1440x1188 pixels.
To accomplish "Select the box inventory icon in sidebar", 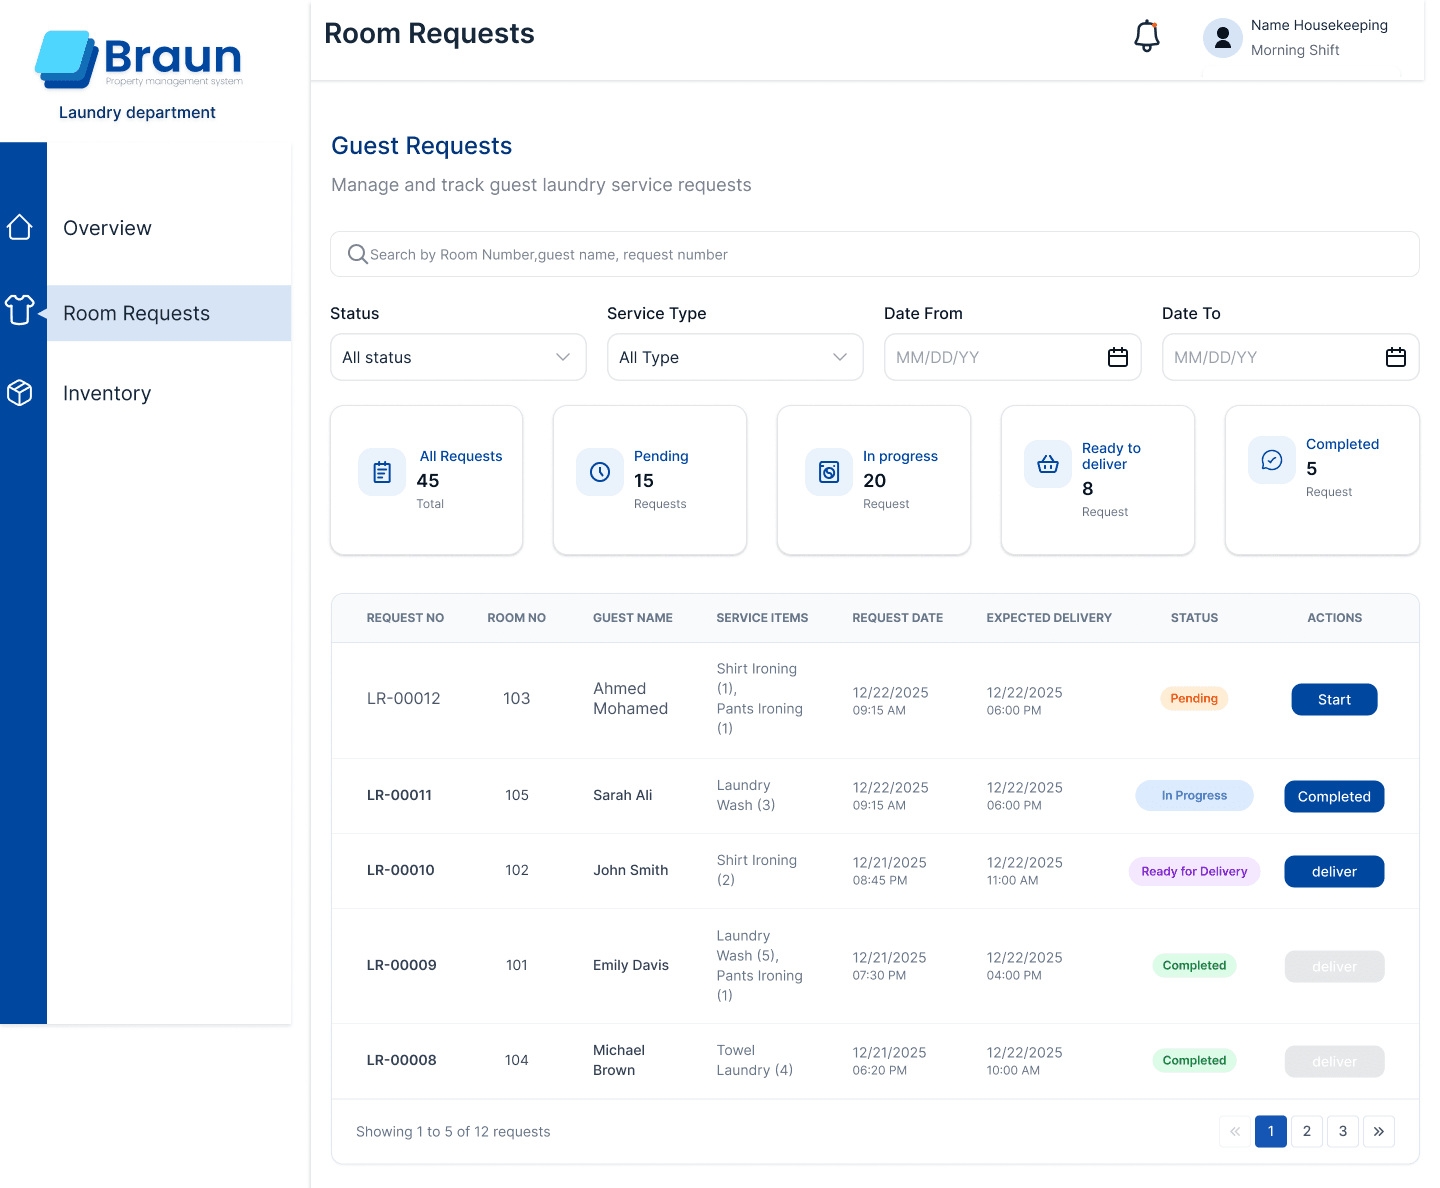I will 20,393.
